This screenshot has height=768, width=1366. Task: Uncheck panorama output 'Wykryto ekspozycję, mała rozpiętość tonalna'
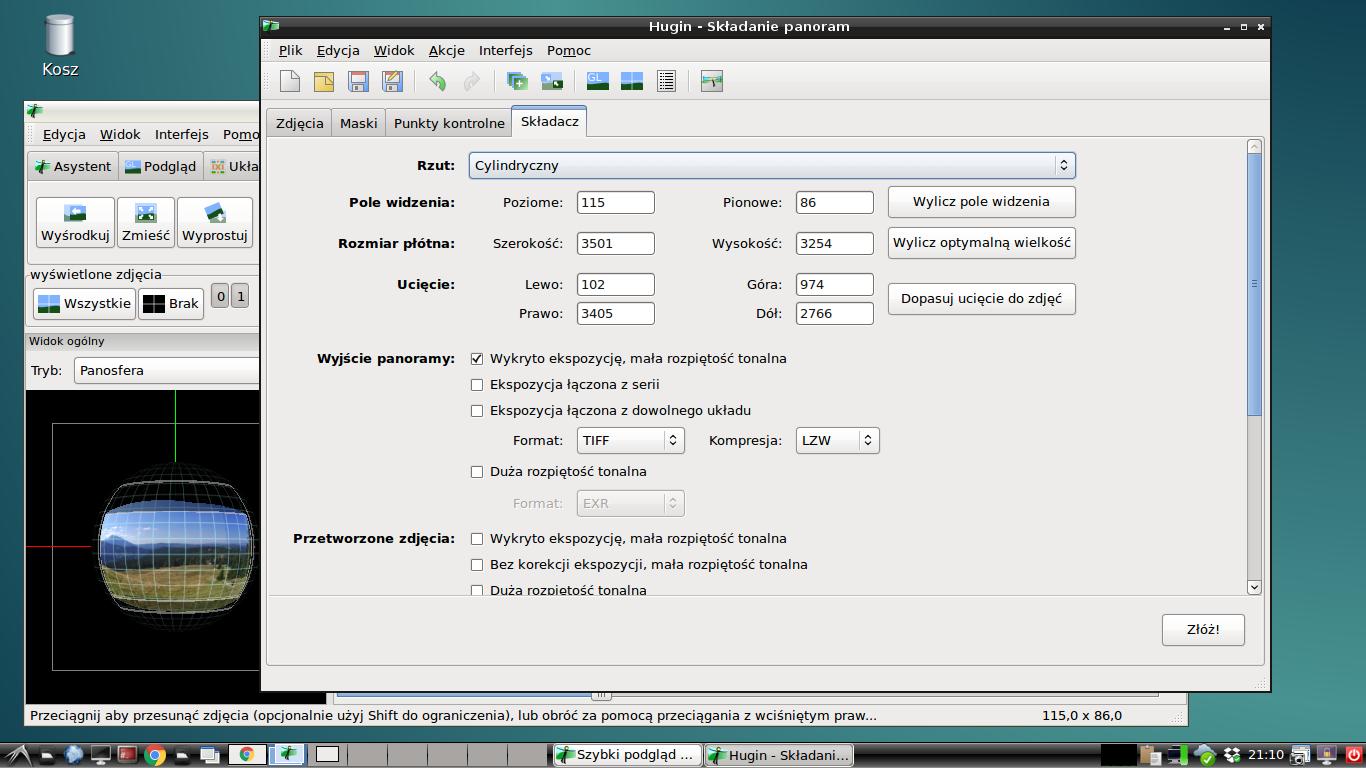[477, 359]
